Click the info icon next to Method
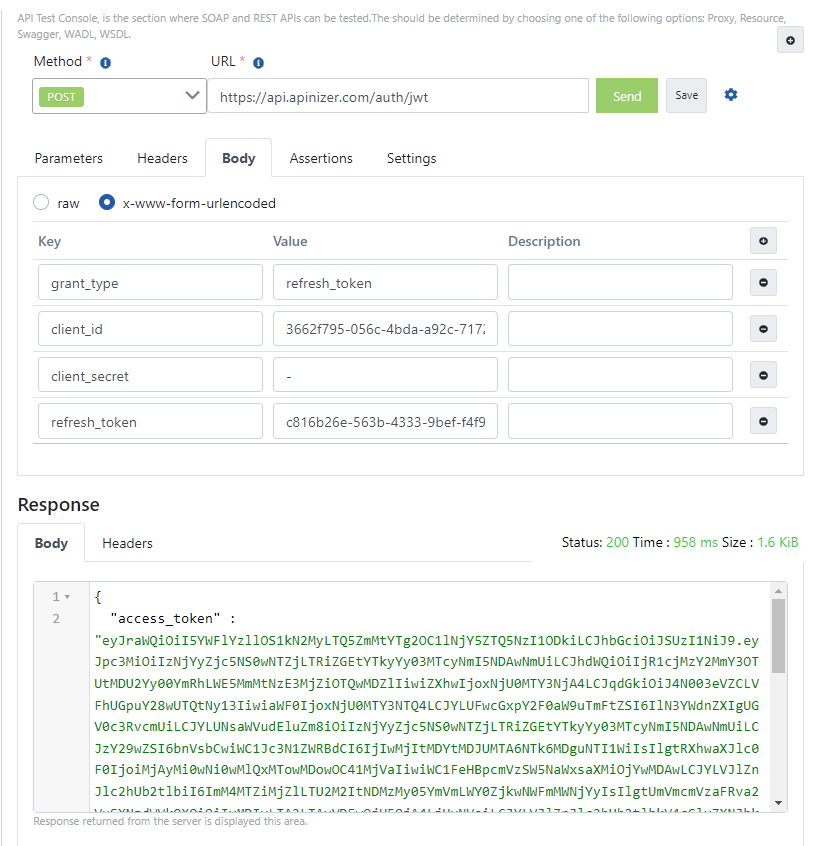The height and width of the screenshot is (846, 821). [x=105, y=62]
